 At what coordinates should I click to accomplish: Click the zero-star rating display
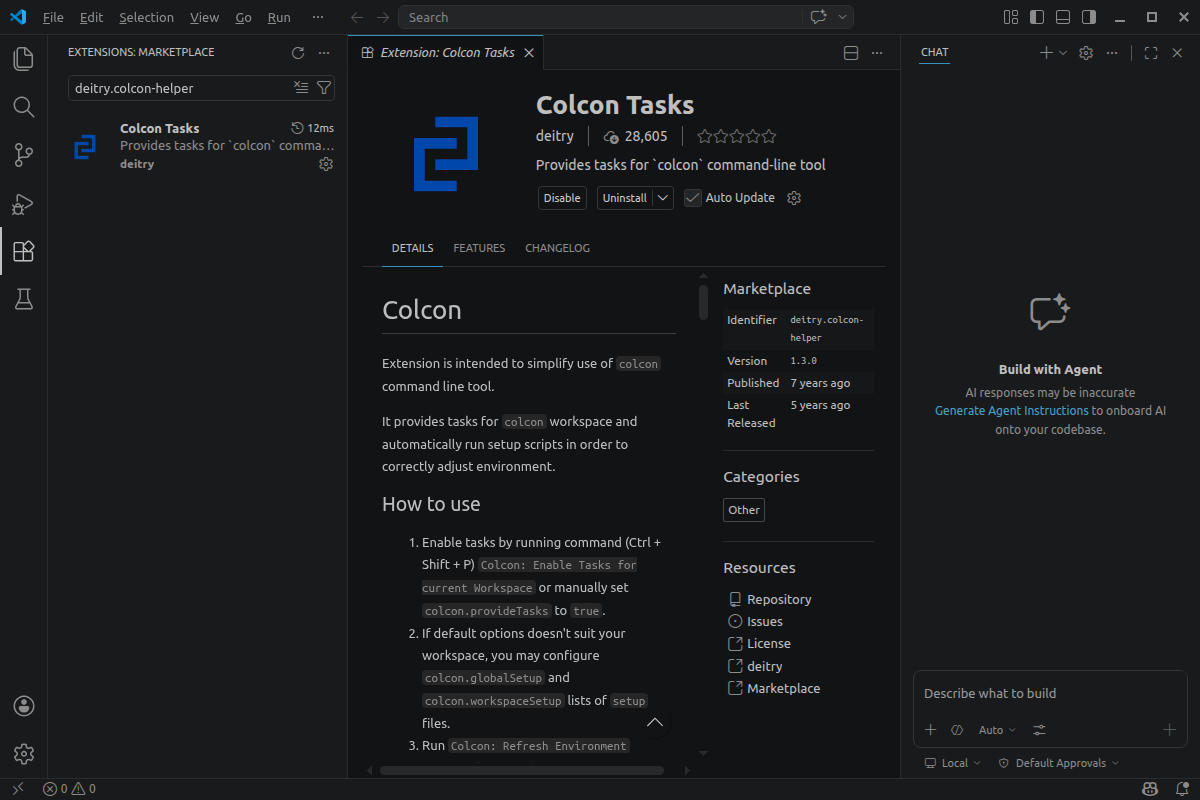click(736, 137)
